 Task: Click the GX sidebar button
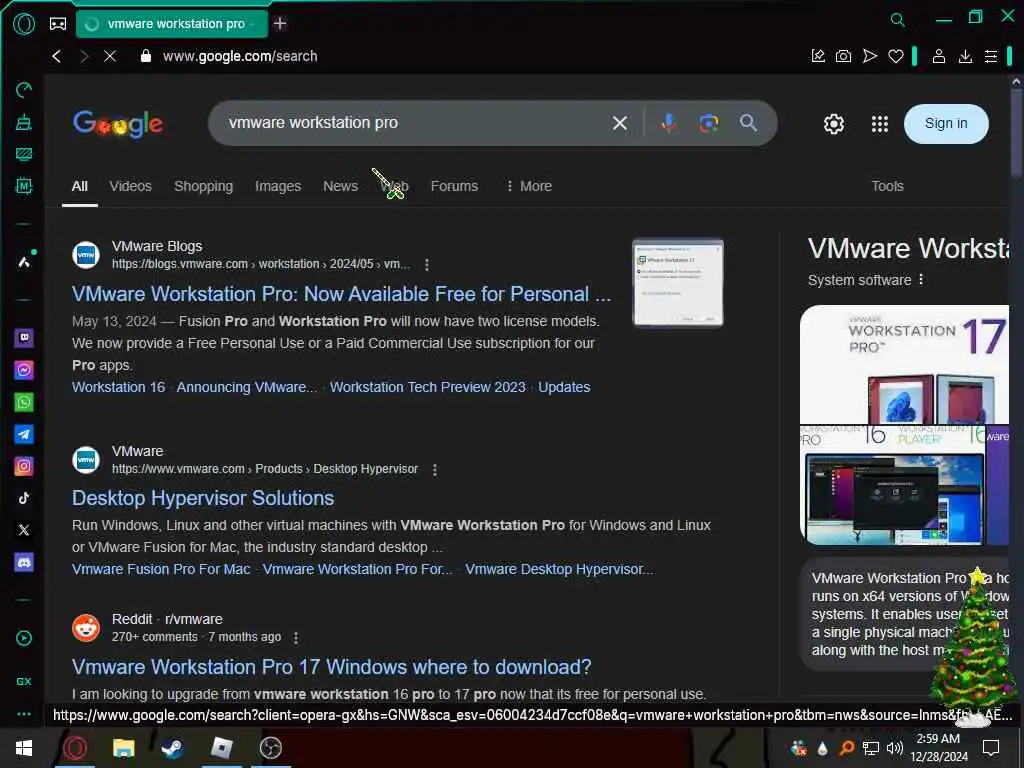click(24, 681)
